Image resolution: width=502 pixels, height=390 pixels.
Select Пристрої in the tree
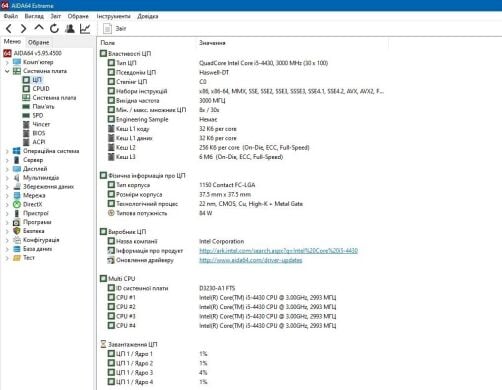31,213
